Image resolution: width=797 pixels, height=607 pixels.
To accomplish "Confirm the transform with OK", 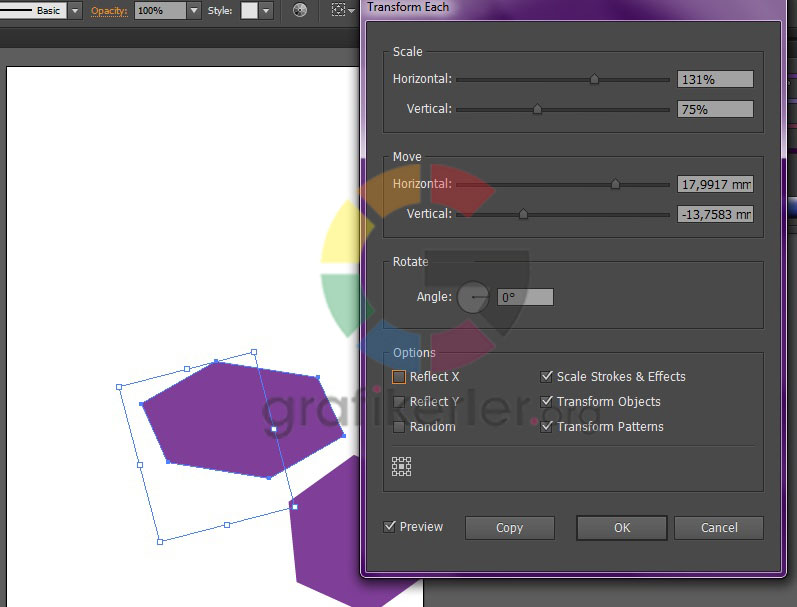I will click(622, 528).
